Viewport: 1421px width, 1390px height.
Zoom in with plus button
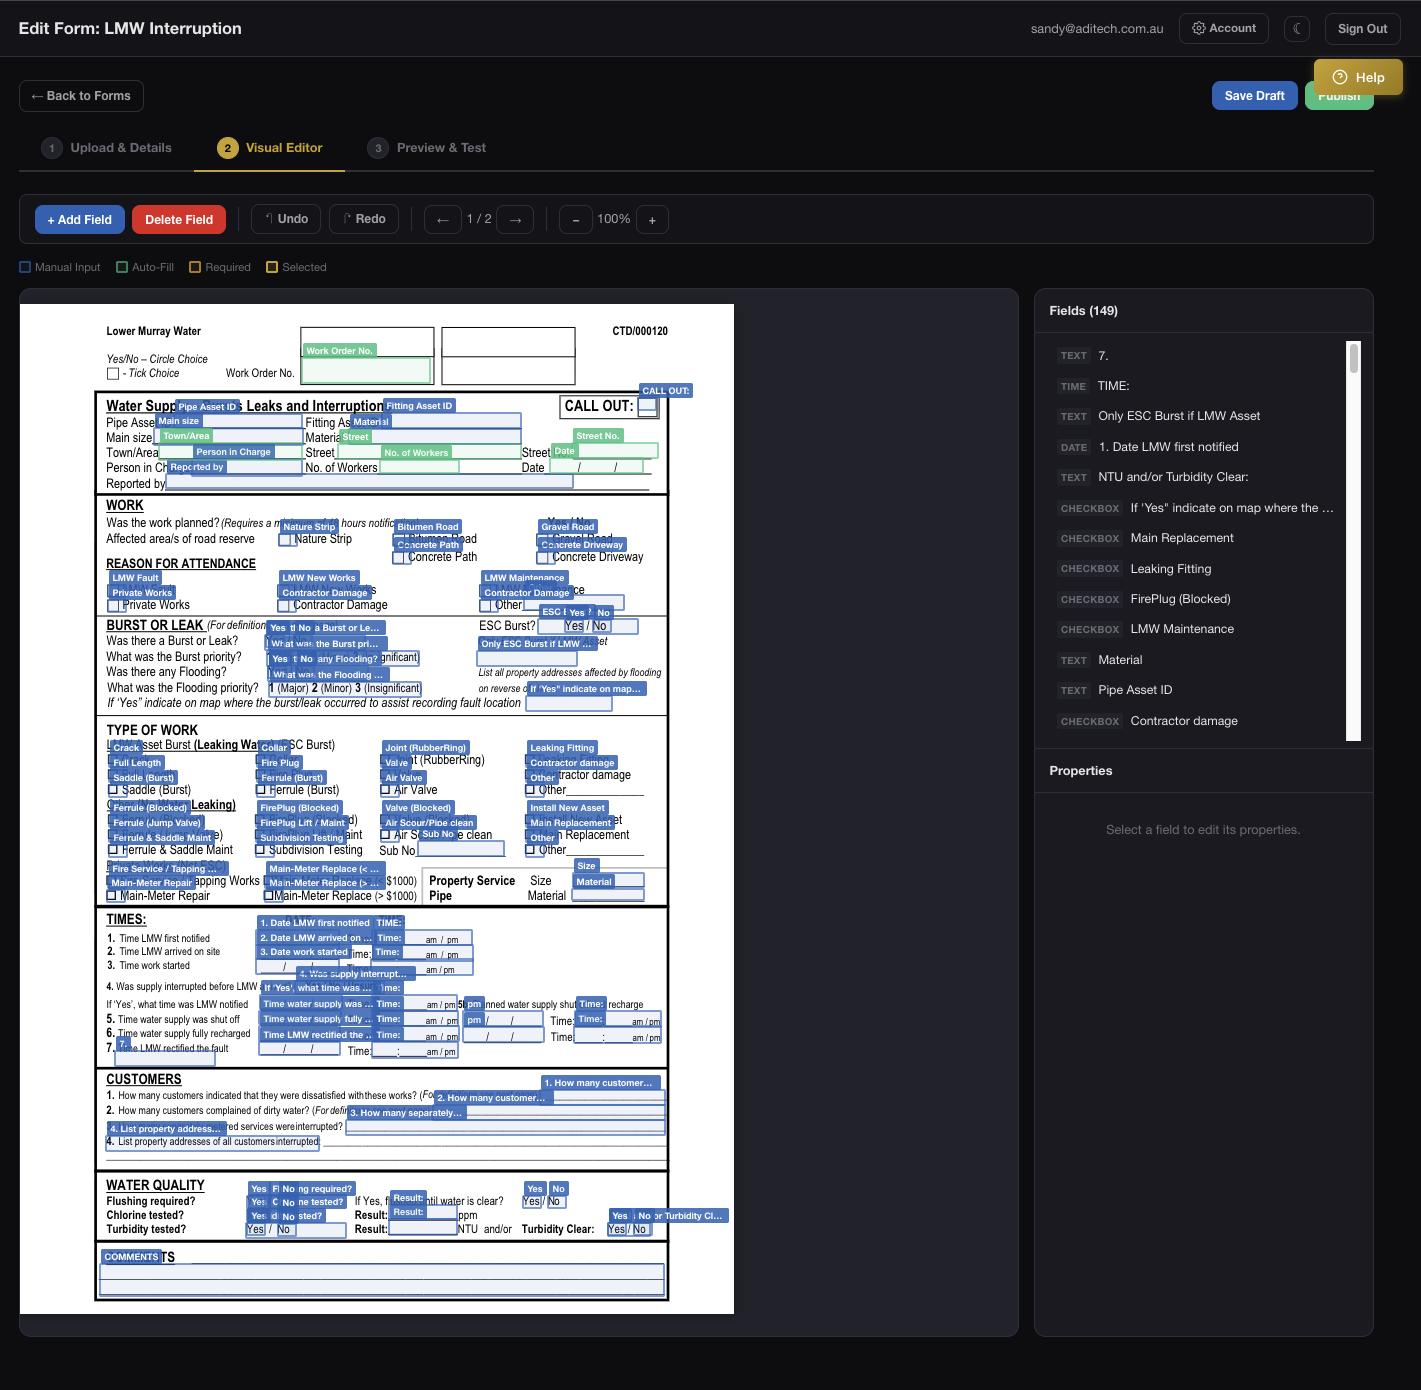click(652, 220)
